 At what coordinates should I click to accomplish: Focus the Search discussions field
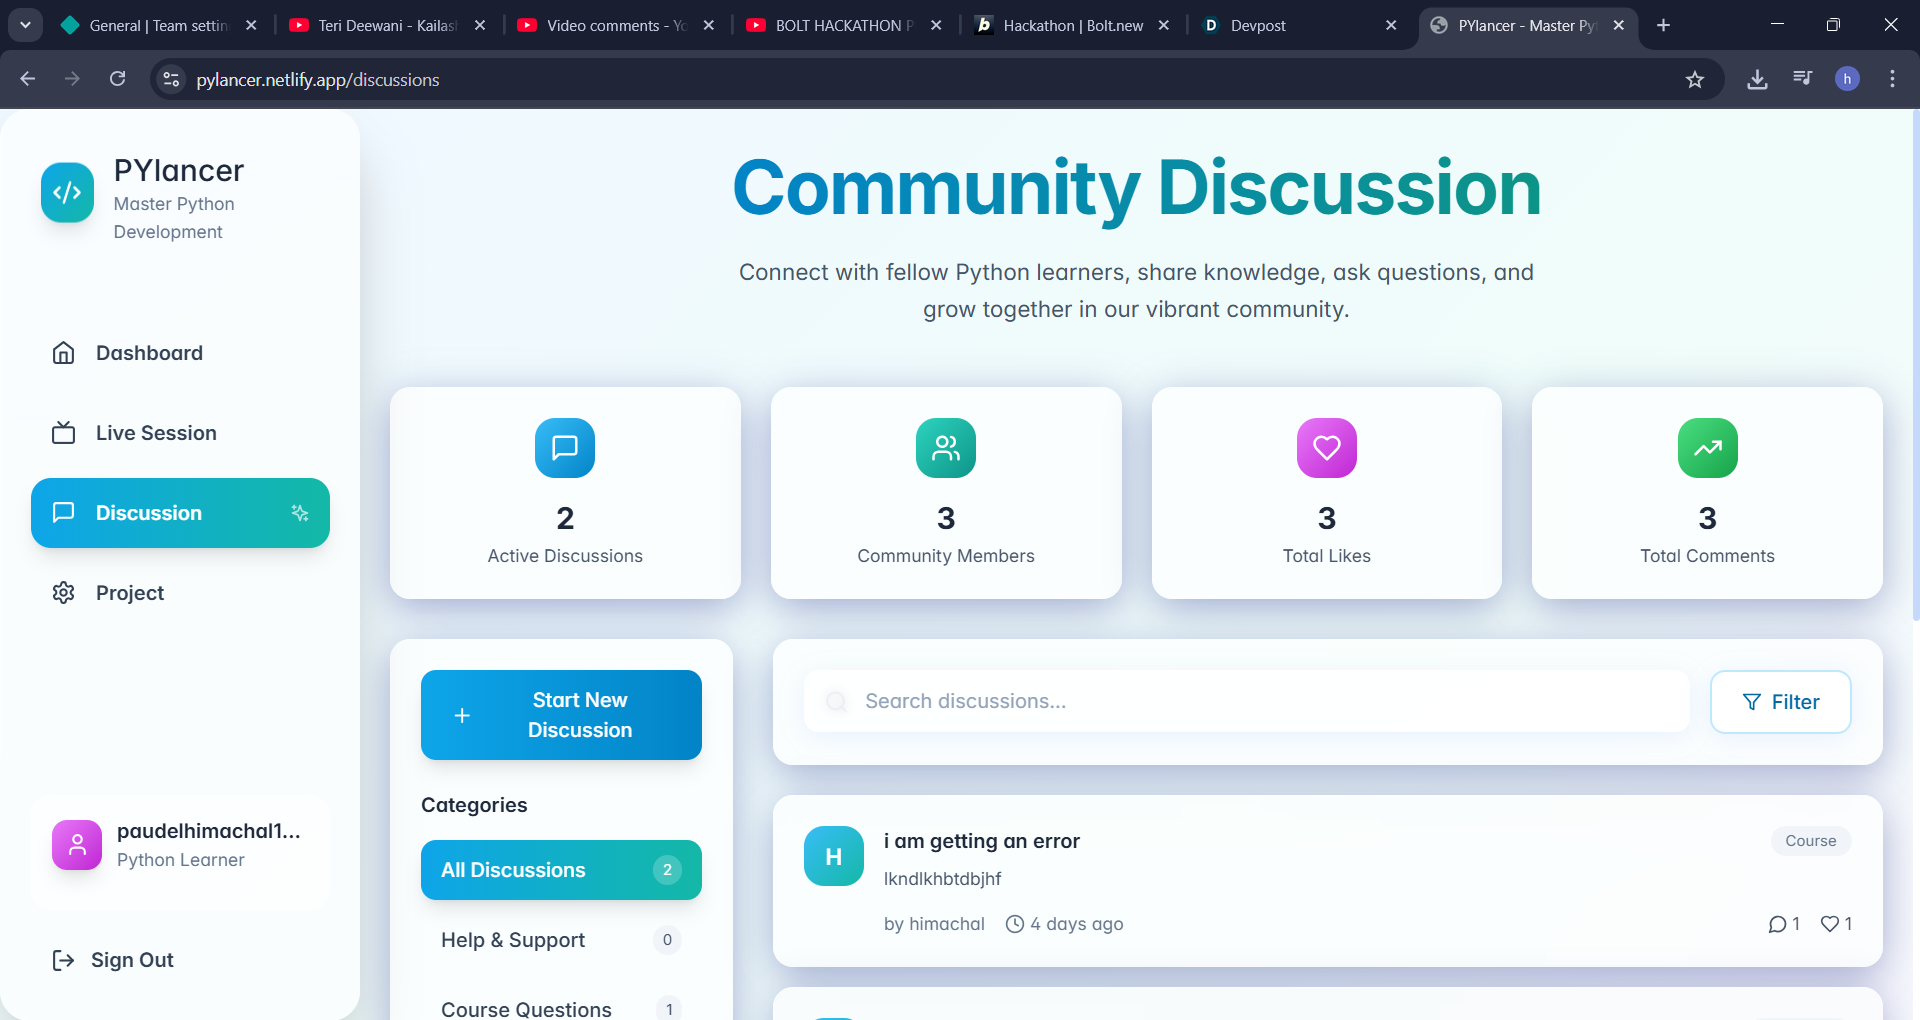click(x=1246, y=701)
